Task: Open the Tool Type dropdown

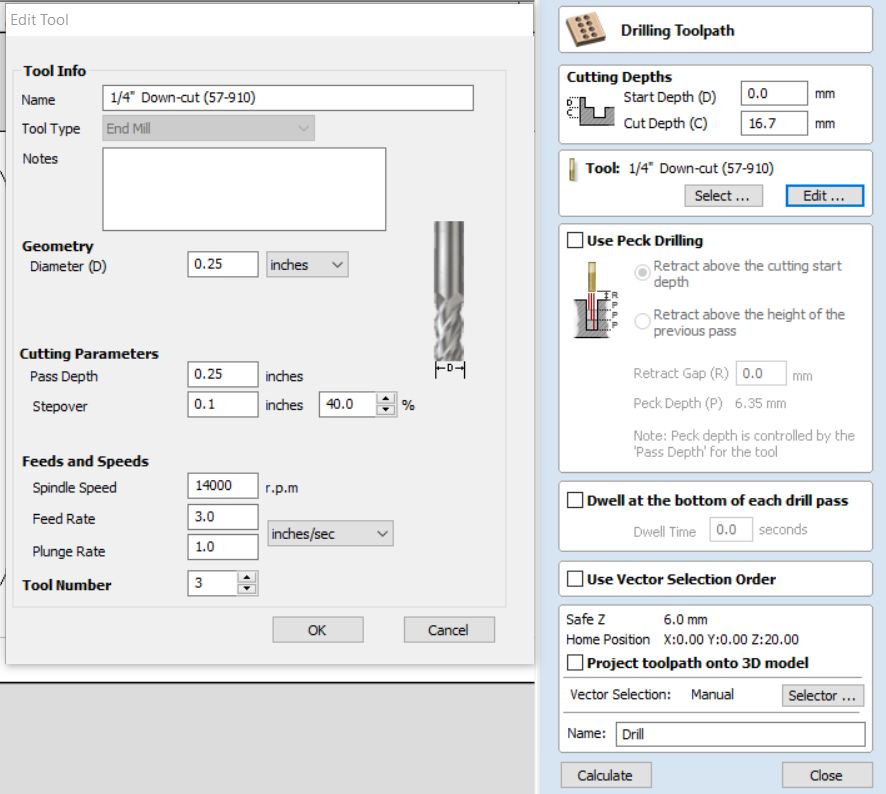Action: click(x=209, y=128)
